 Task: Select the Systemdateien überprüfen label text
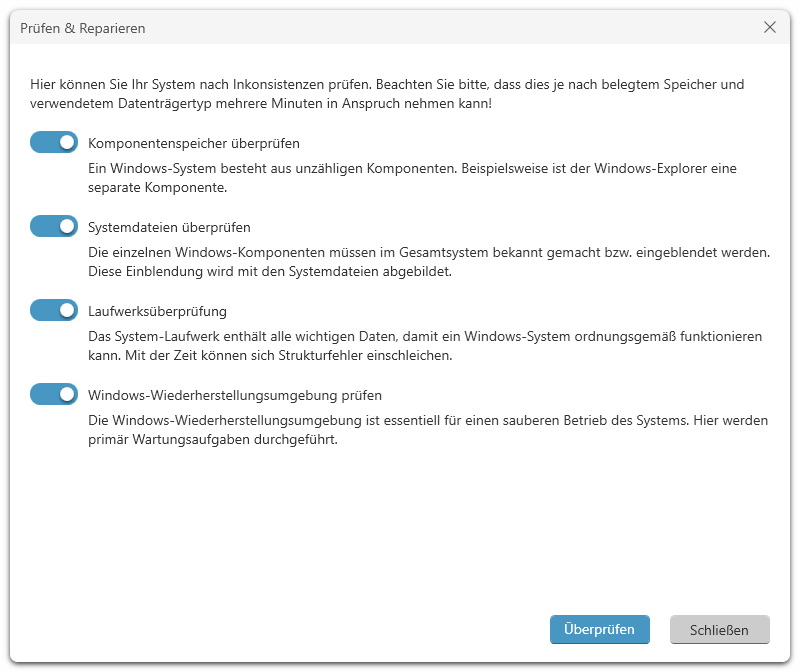pyautogui.click(x=169, y=227)
